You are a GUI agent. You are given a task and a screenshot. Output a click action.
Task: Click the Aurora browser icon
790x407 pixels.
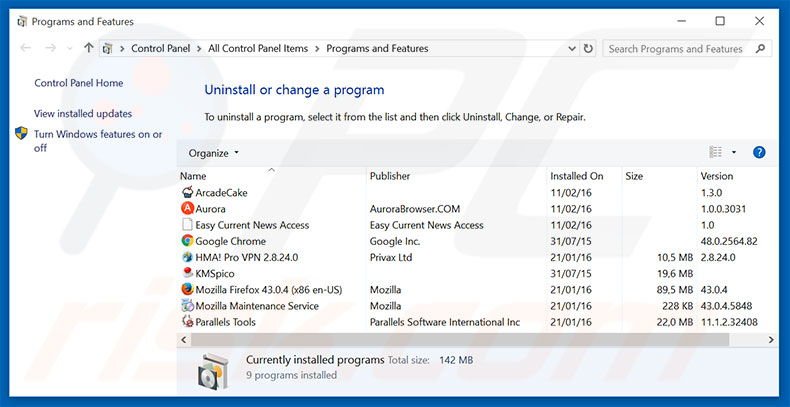coord(187,208)
